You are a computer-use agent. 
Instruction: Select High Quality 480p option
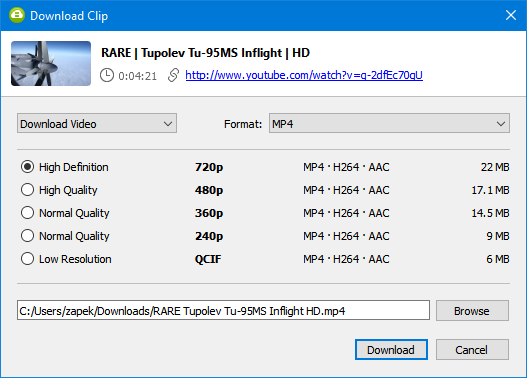click(x=27, y=190)
